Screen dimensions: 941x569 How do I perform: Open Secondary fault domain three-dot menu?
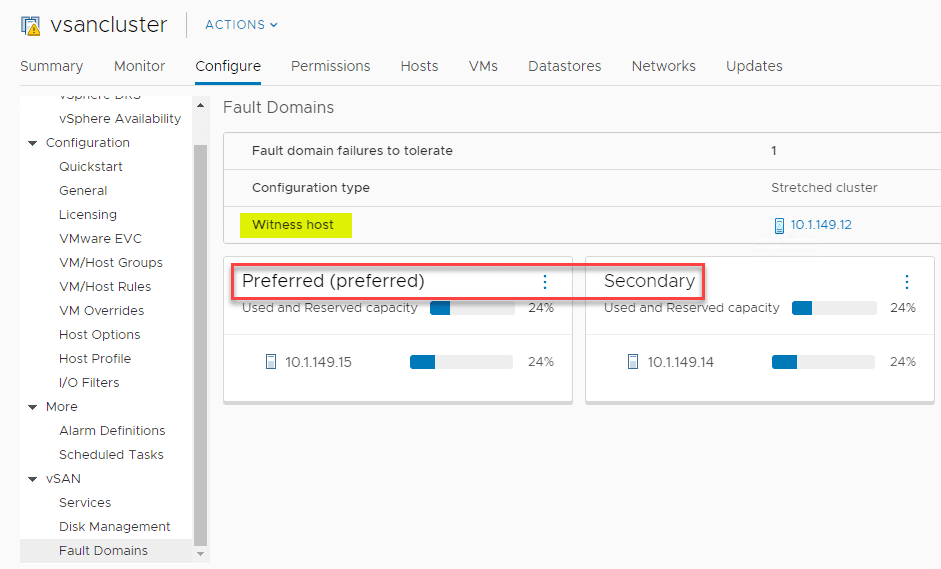coord(907,282)
